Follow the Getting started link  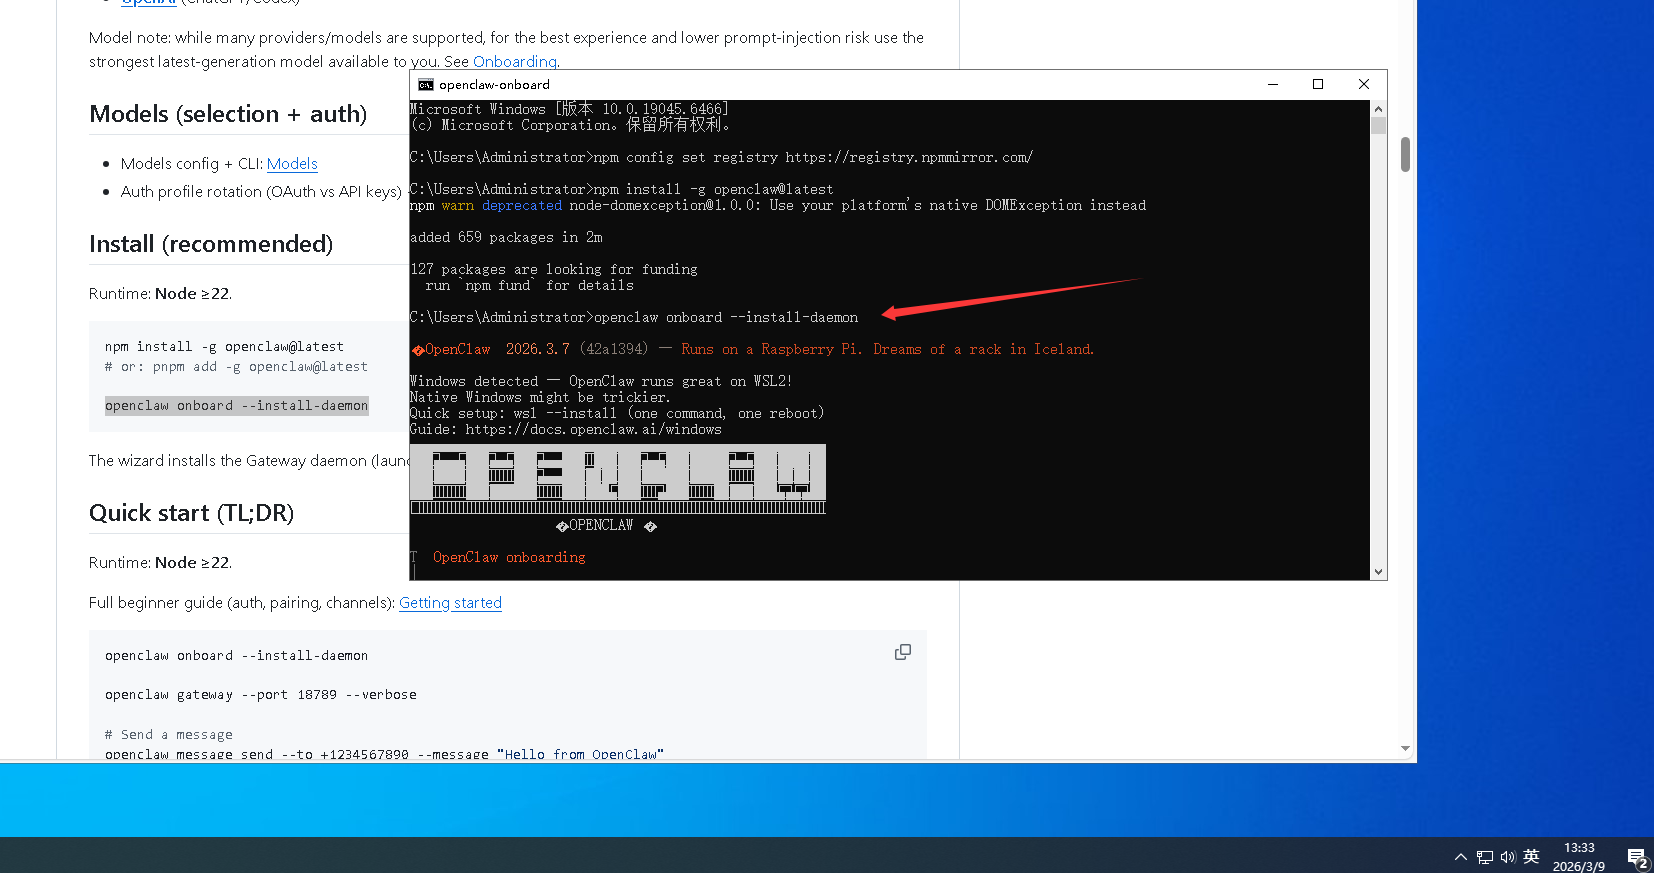[450, 603]
